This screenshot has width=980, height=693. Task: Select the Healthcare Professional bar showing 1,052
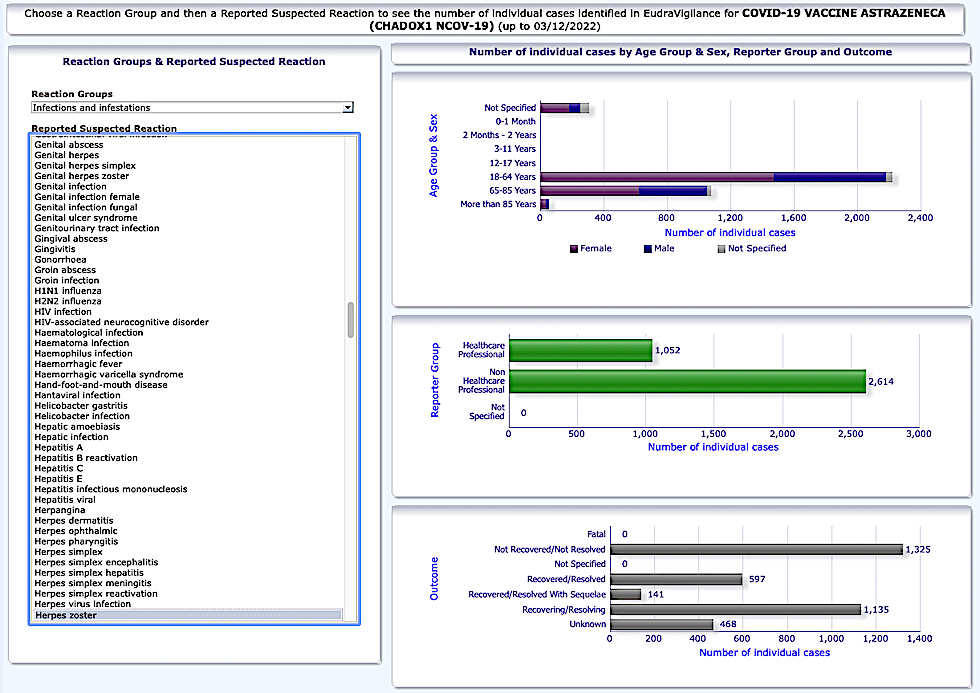click(x=581, y=350)
